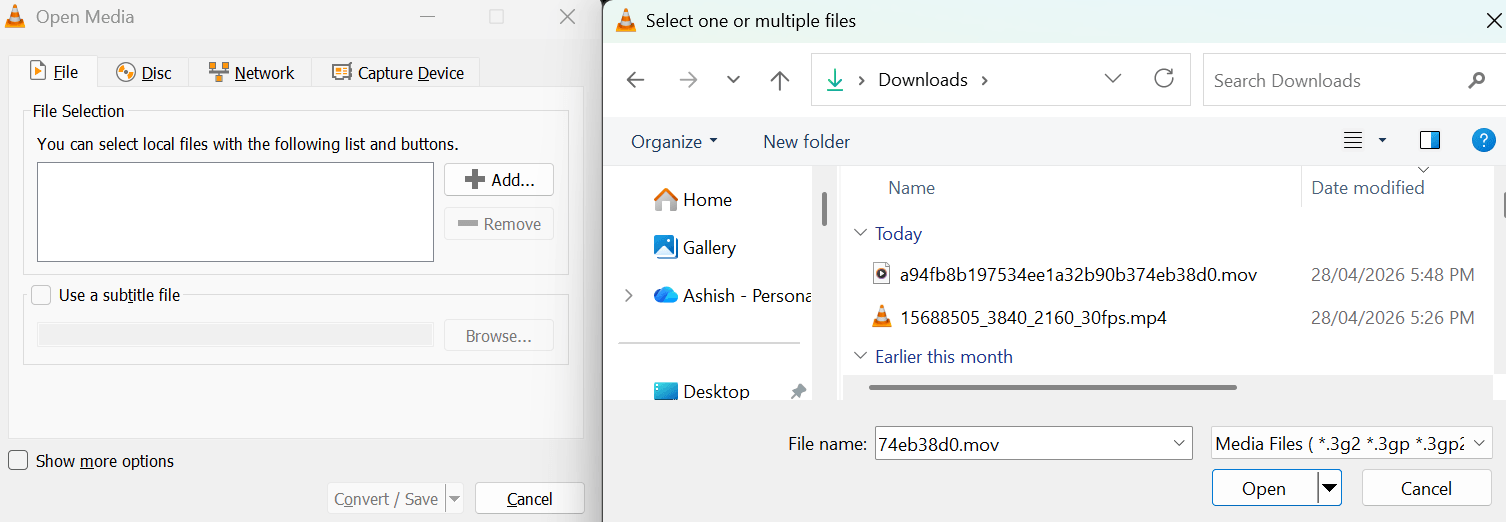Expand the Ashish - Personal tree node
Viewport: 1506px width, 522px height.
628,296
